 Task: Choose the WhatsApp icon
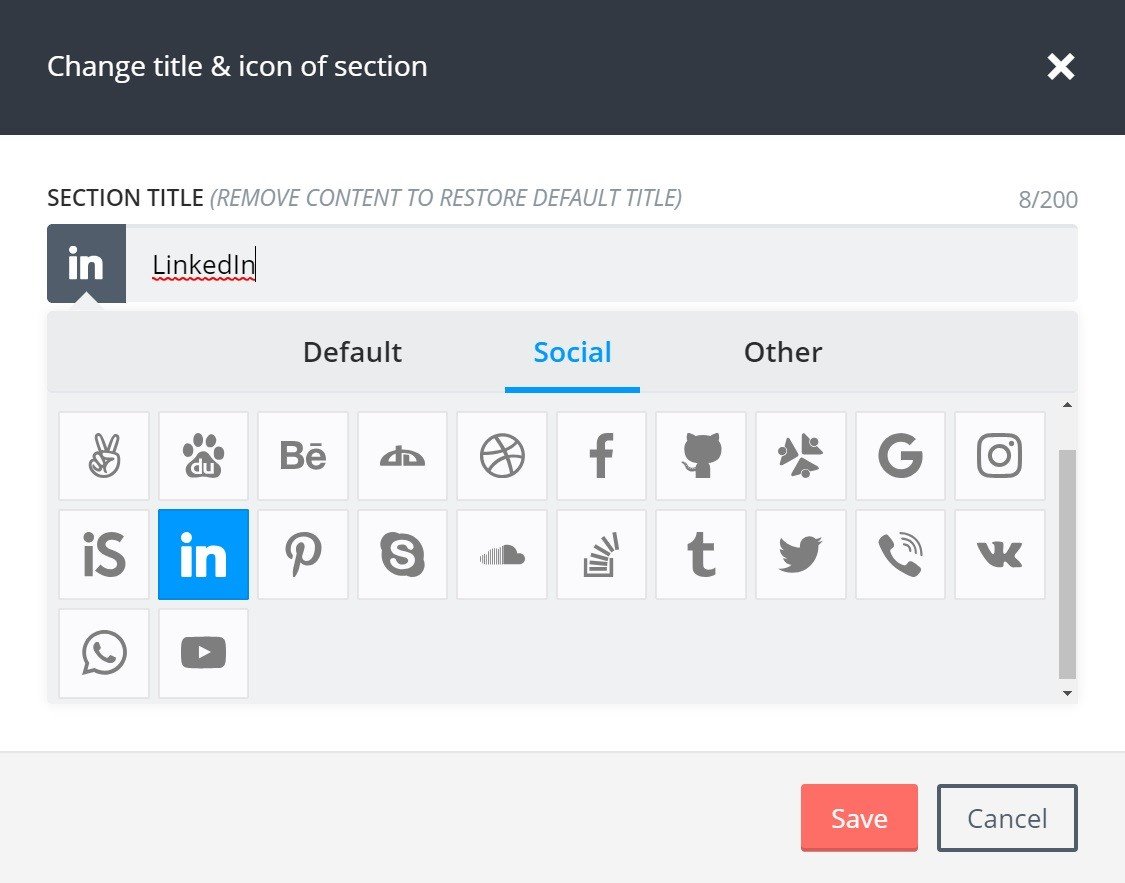pyautogui.click(x=103, y=653)
